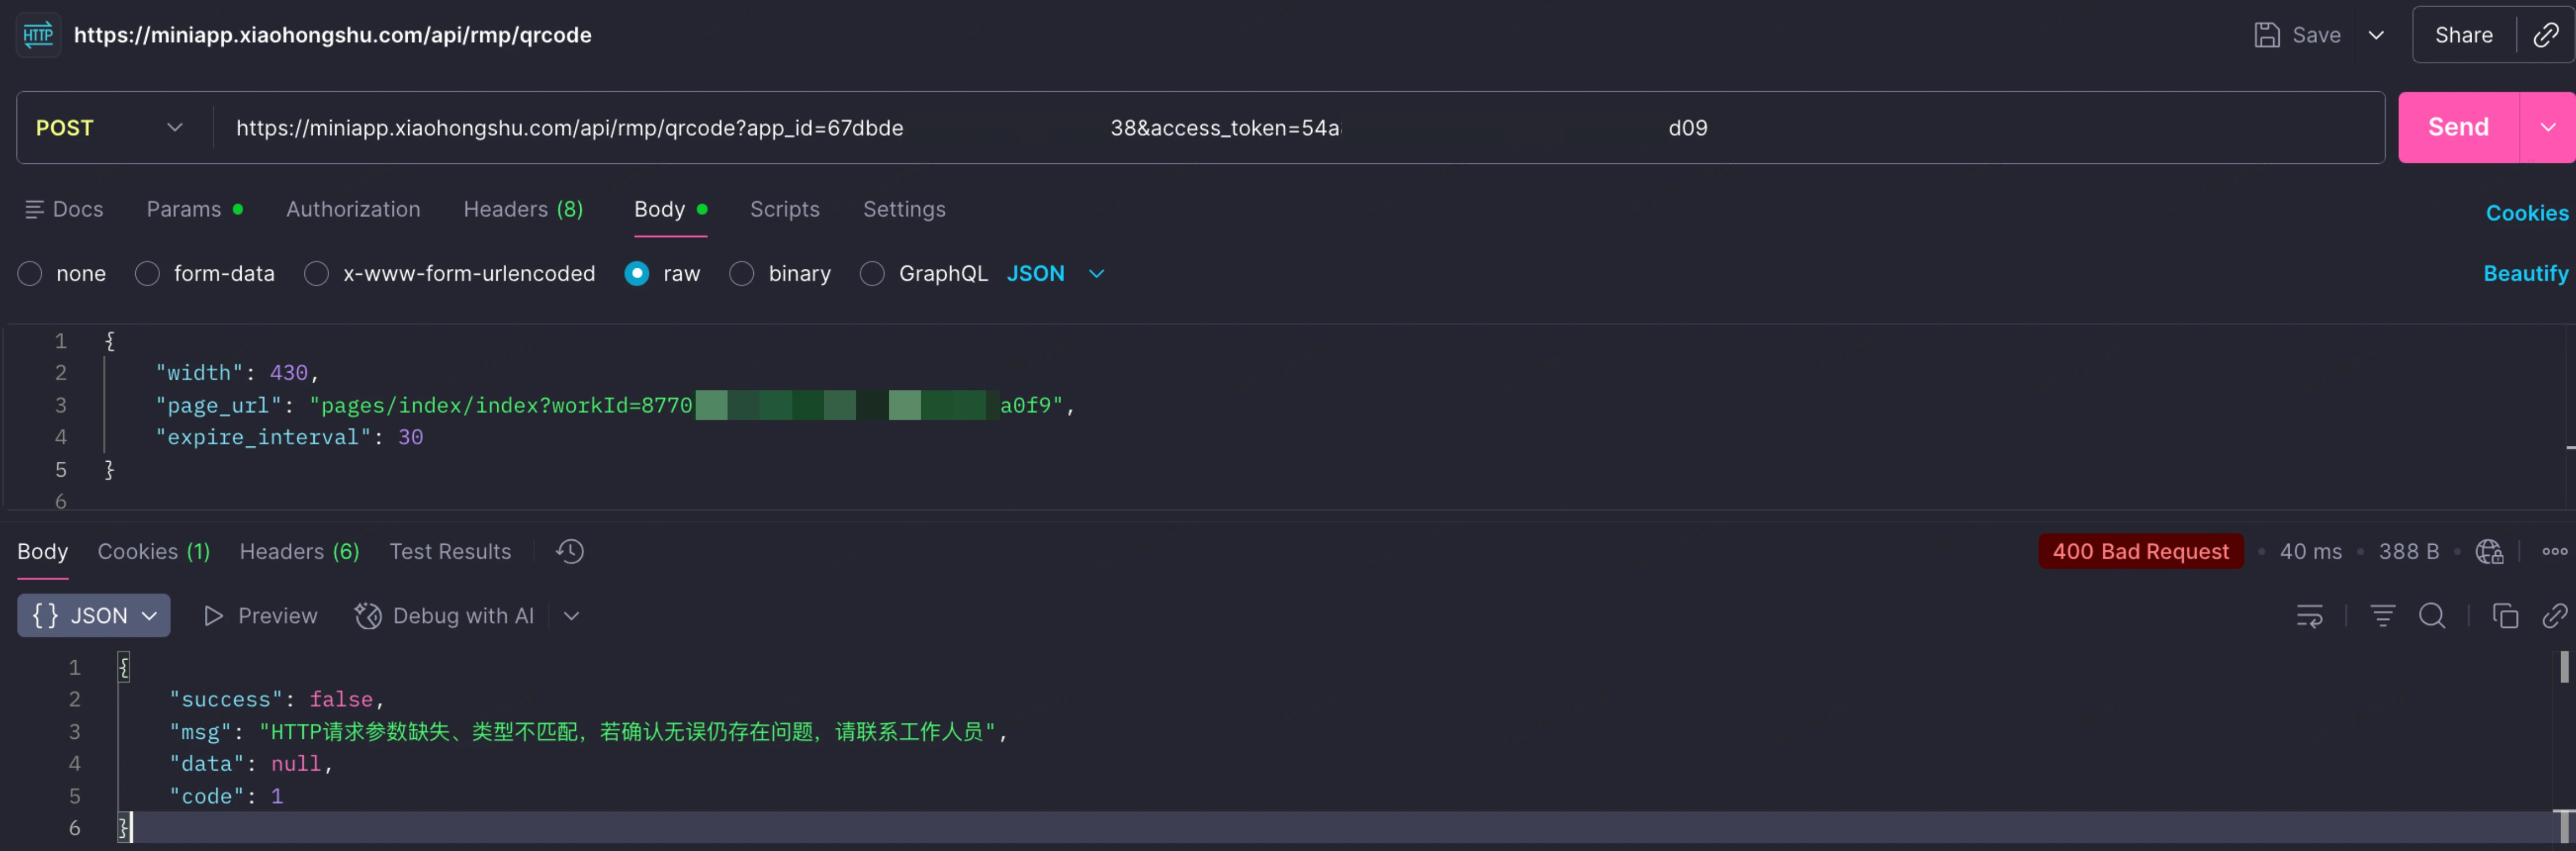This screenshot has height=851, width=2576.
Task: Click the Save button
Action: pos(2297,35)
